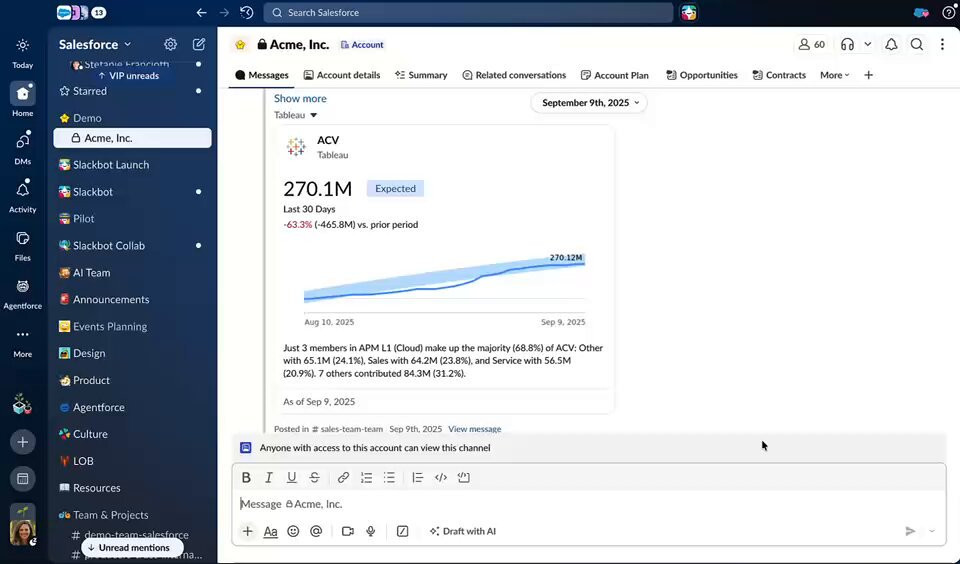Insert inline code formatting
Screen dimensions: 960x564
441,477
